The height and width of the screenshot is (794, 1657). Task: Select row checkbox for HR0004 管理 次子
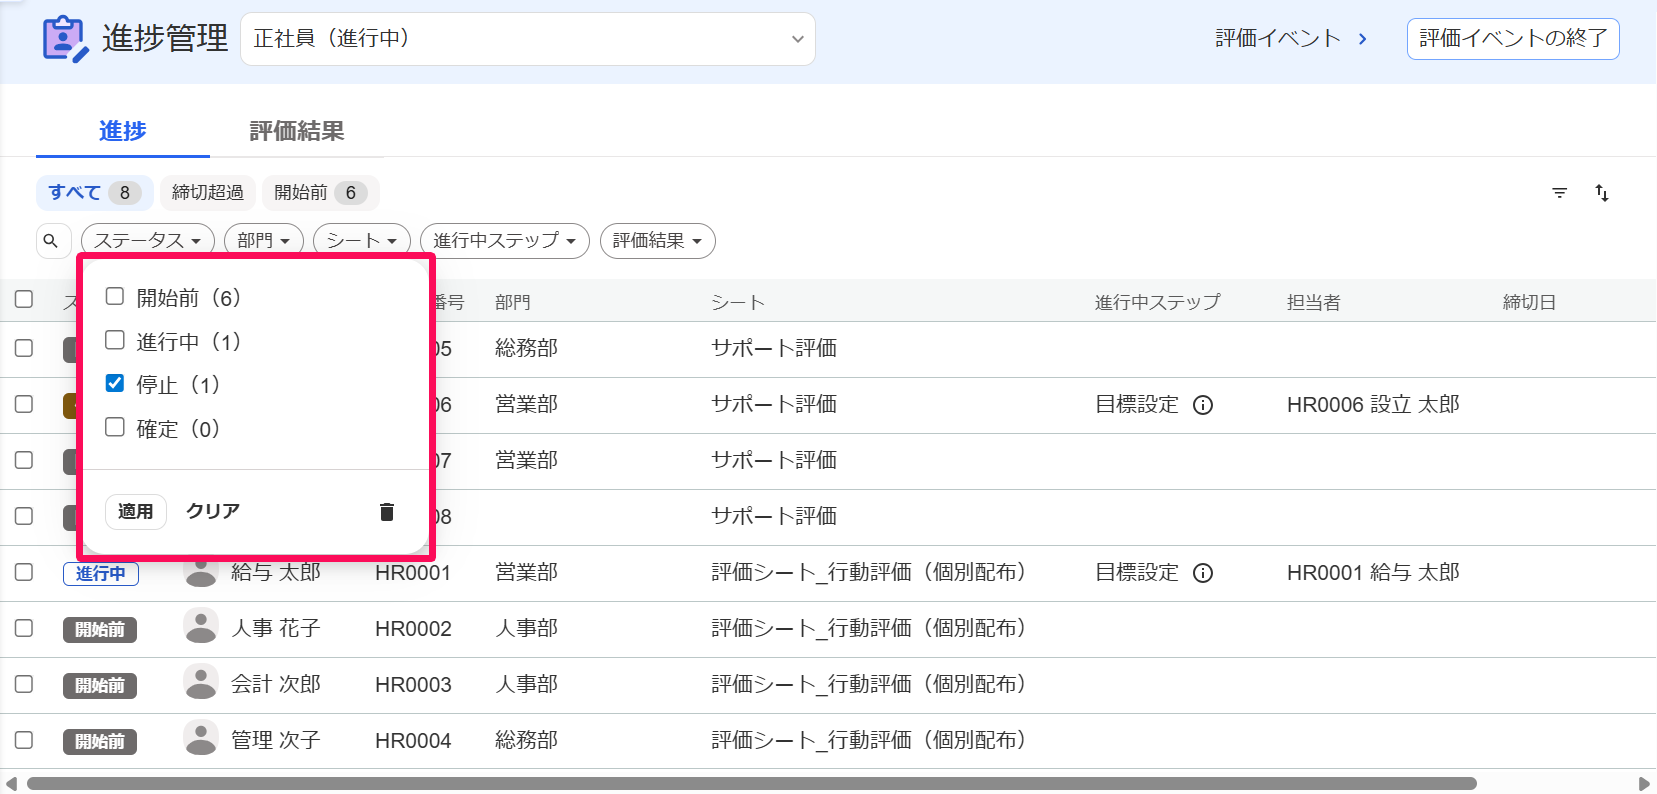24,740
